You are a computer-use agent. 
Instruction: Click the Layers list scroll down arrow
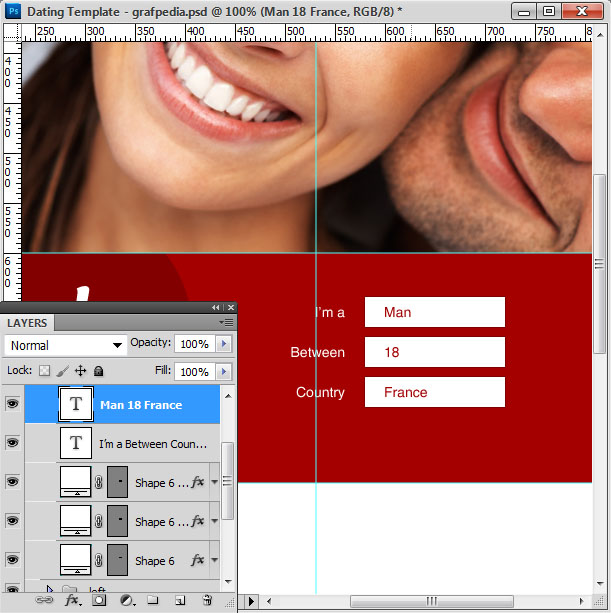click(228, 582)
